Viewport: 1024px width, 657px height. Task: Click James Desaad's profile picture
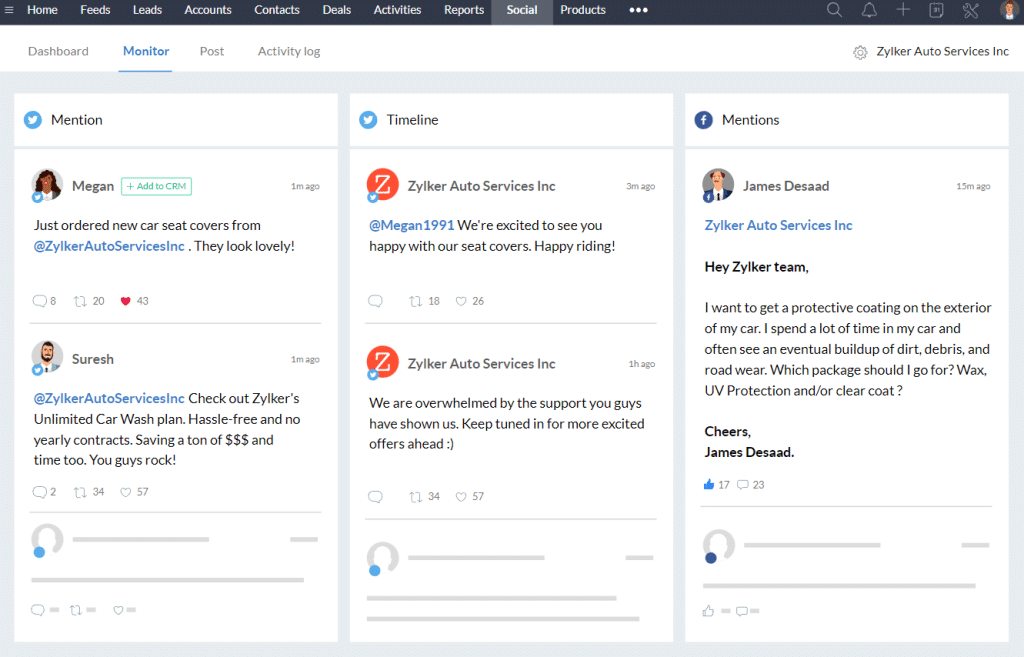(718, 185)
